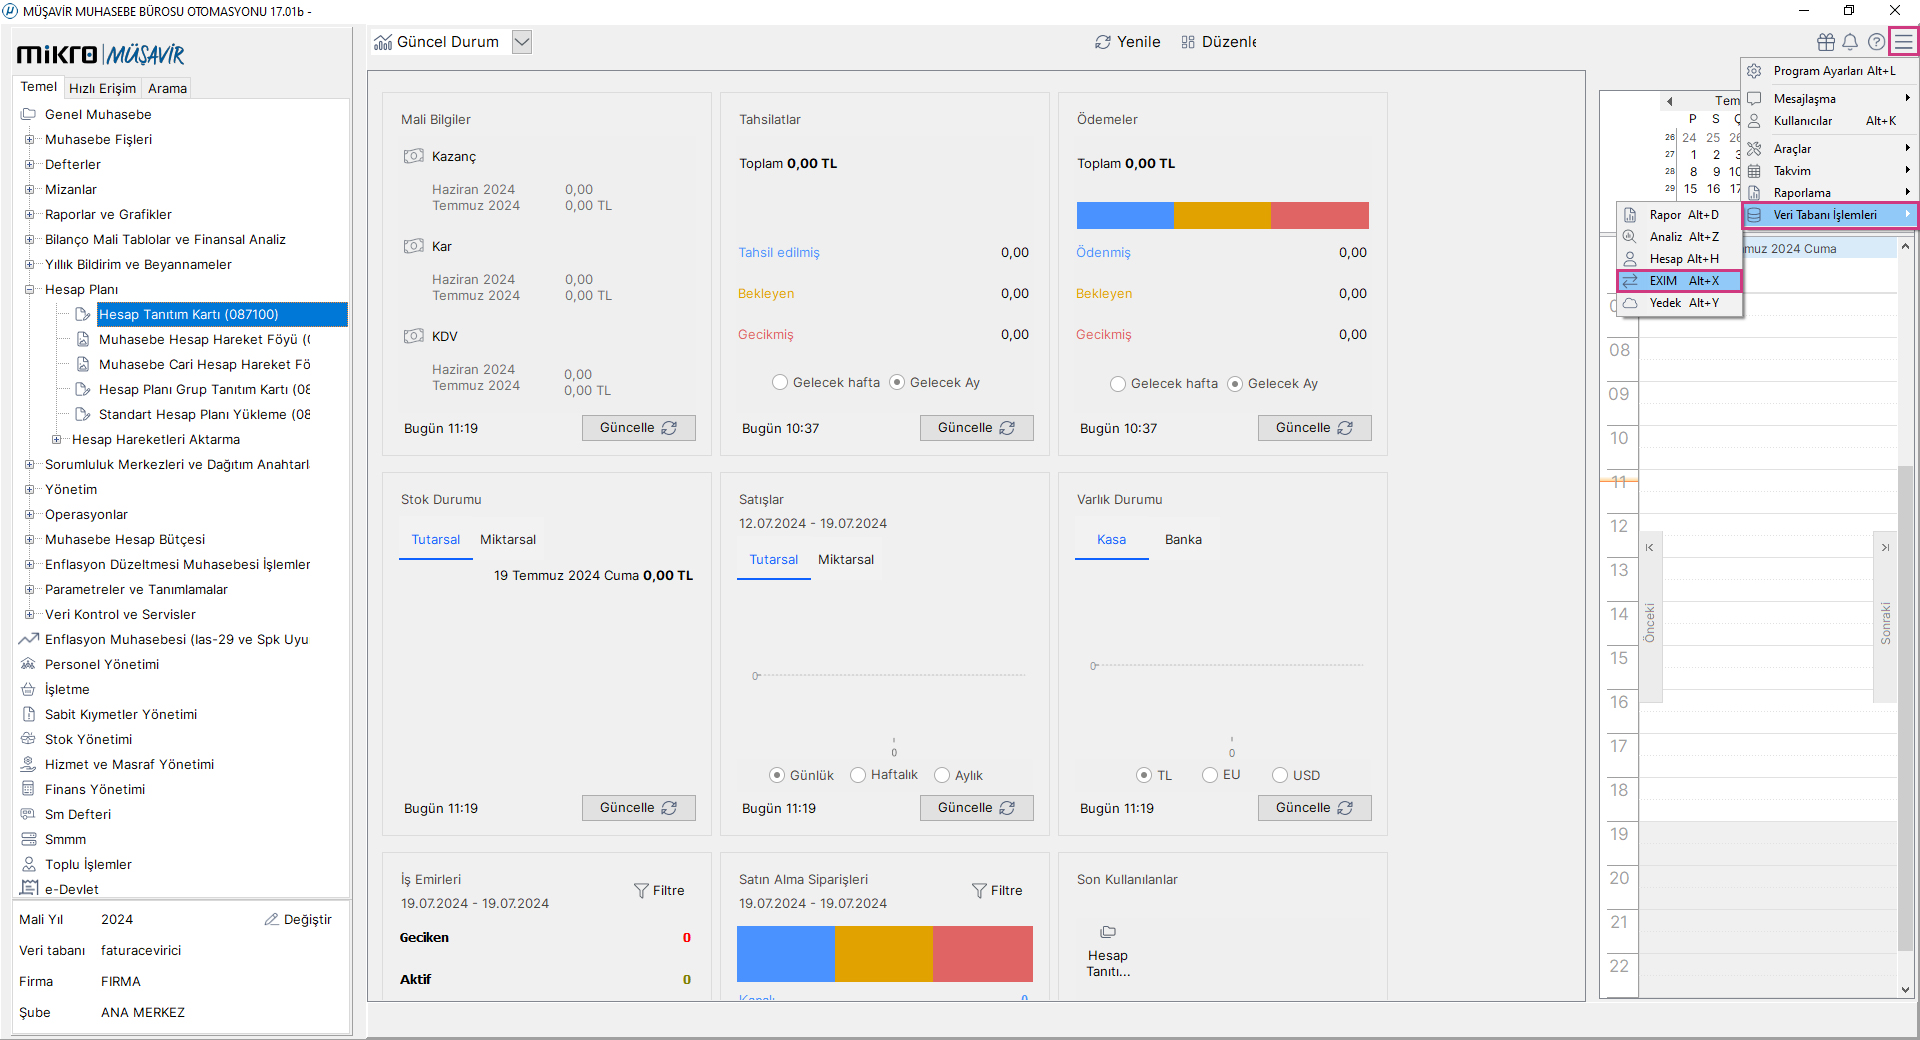Click the Güncel Durum chart icon

click(x=383, y=42)
